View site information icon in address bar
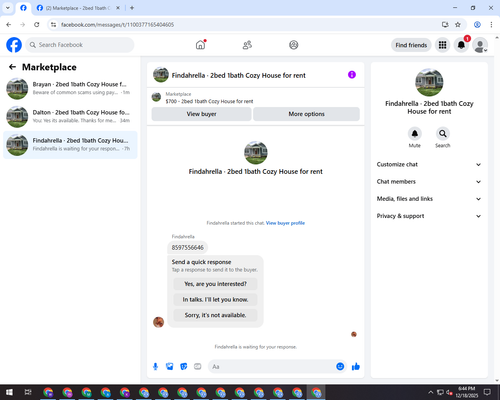The image size is (500, 400). click(x=53, y=25)
